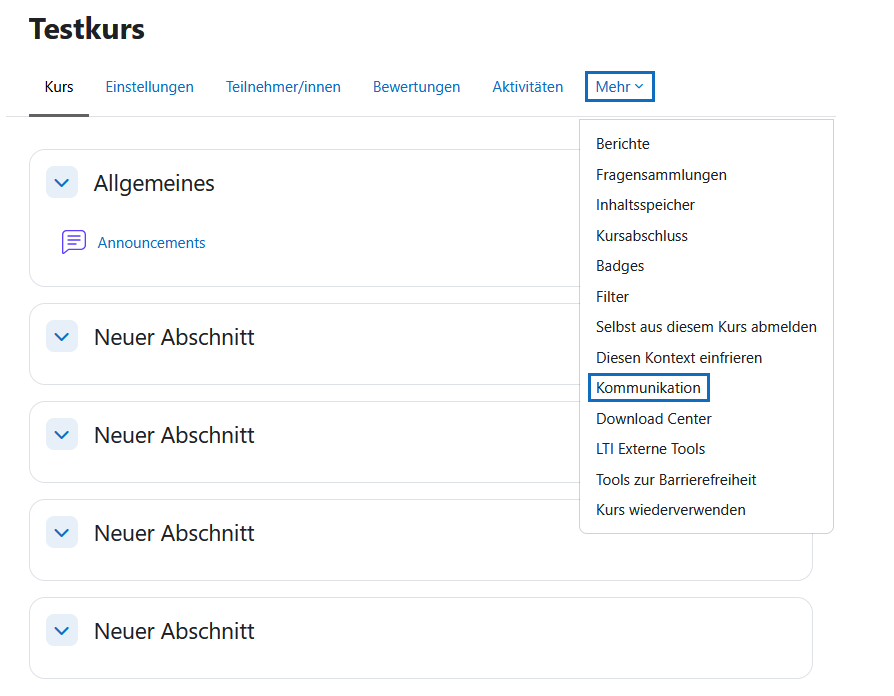Collapse the last Neuer Abschnitt section
This screenshot has height=696, width=894.
click(62, 631)
